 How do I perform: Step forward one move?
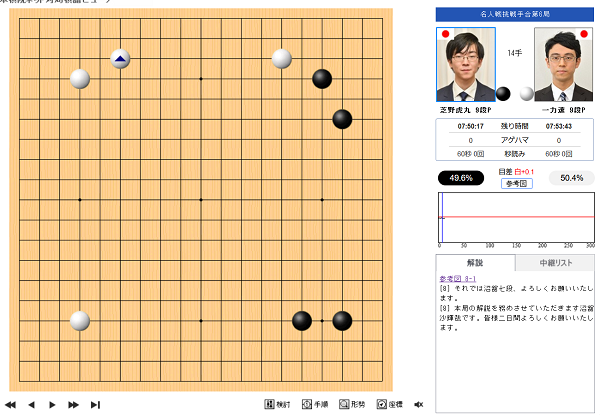pyautogui.click(x=52, y=404)
